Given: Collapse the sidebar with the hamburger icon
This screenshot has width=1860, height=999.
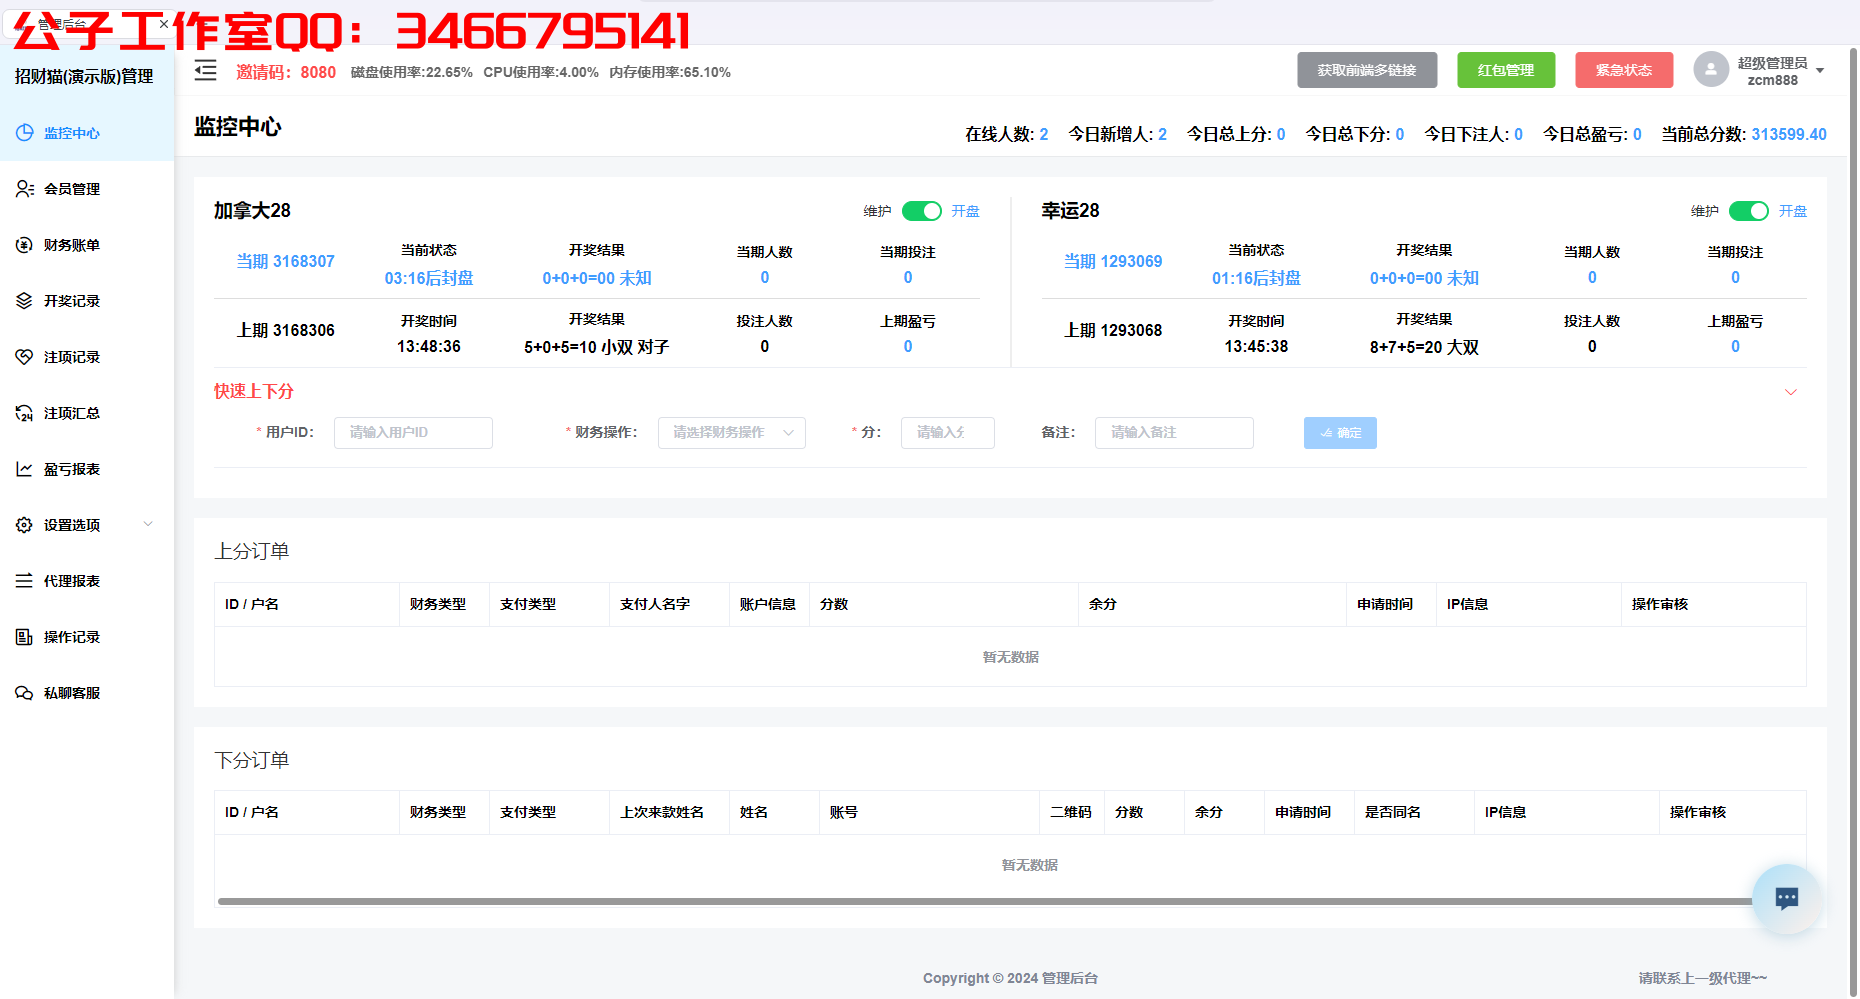Looking at the screenshot, I should click(x=205, y=71).
